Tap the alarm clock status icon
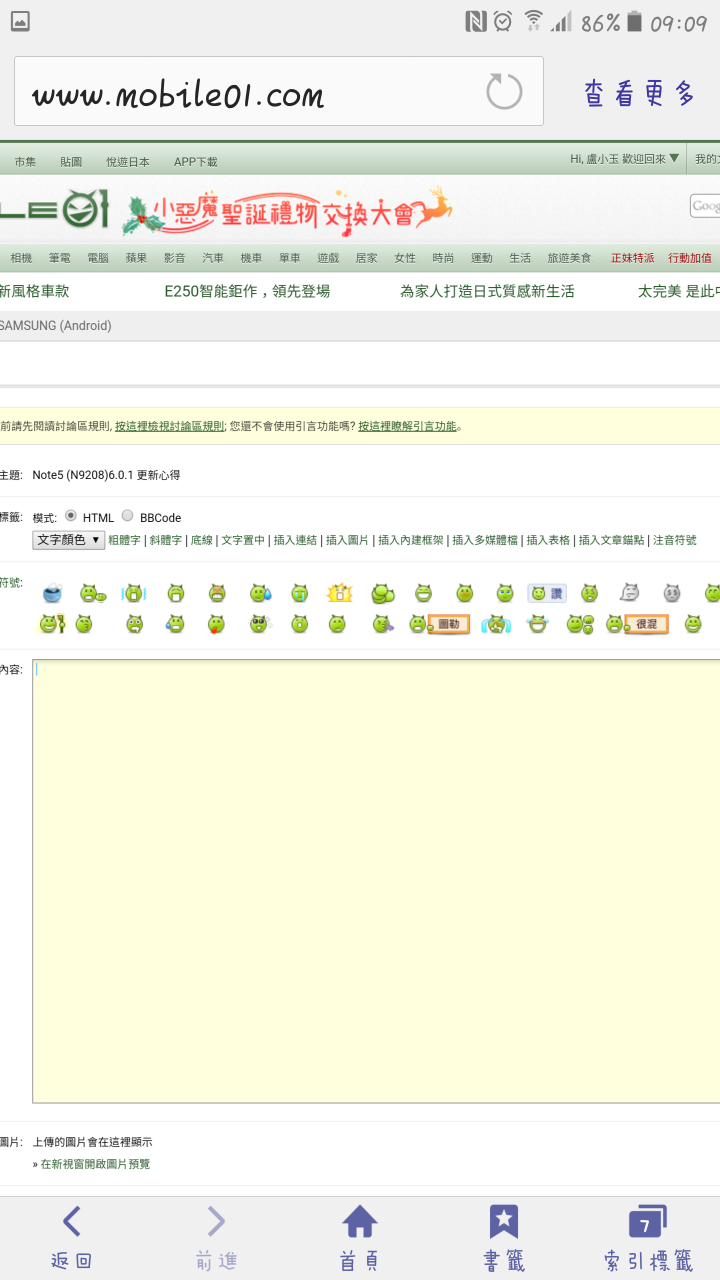This screenshot has width=720, height=1280. tap(503, 21)
